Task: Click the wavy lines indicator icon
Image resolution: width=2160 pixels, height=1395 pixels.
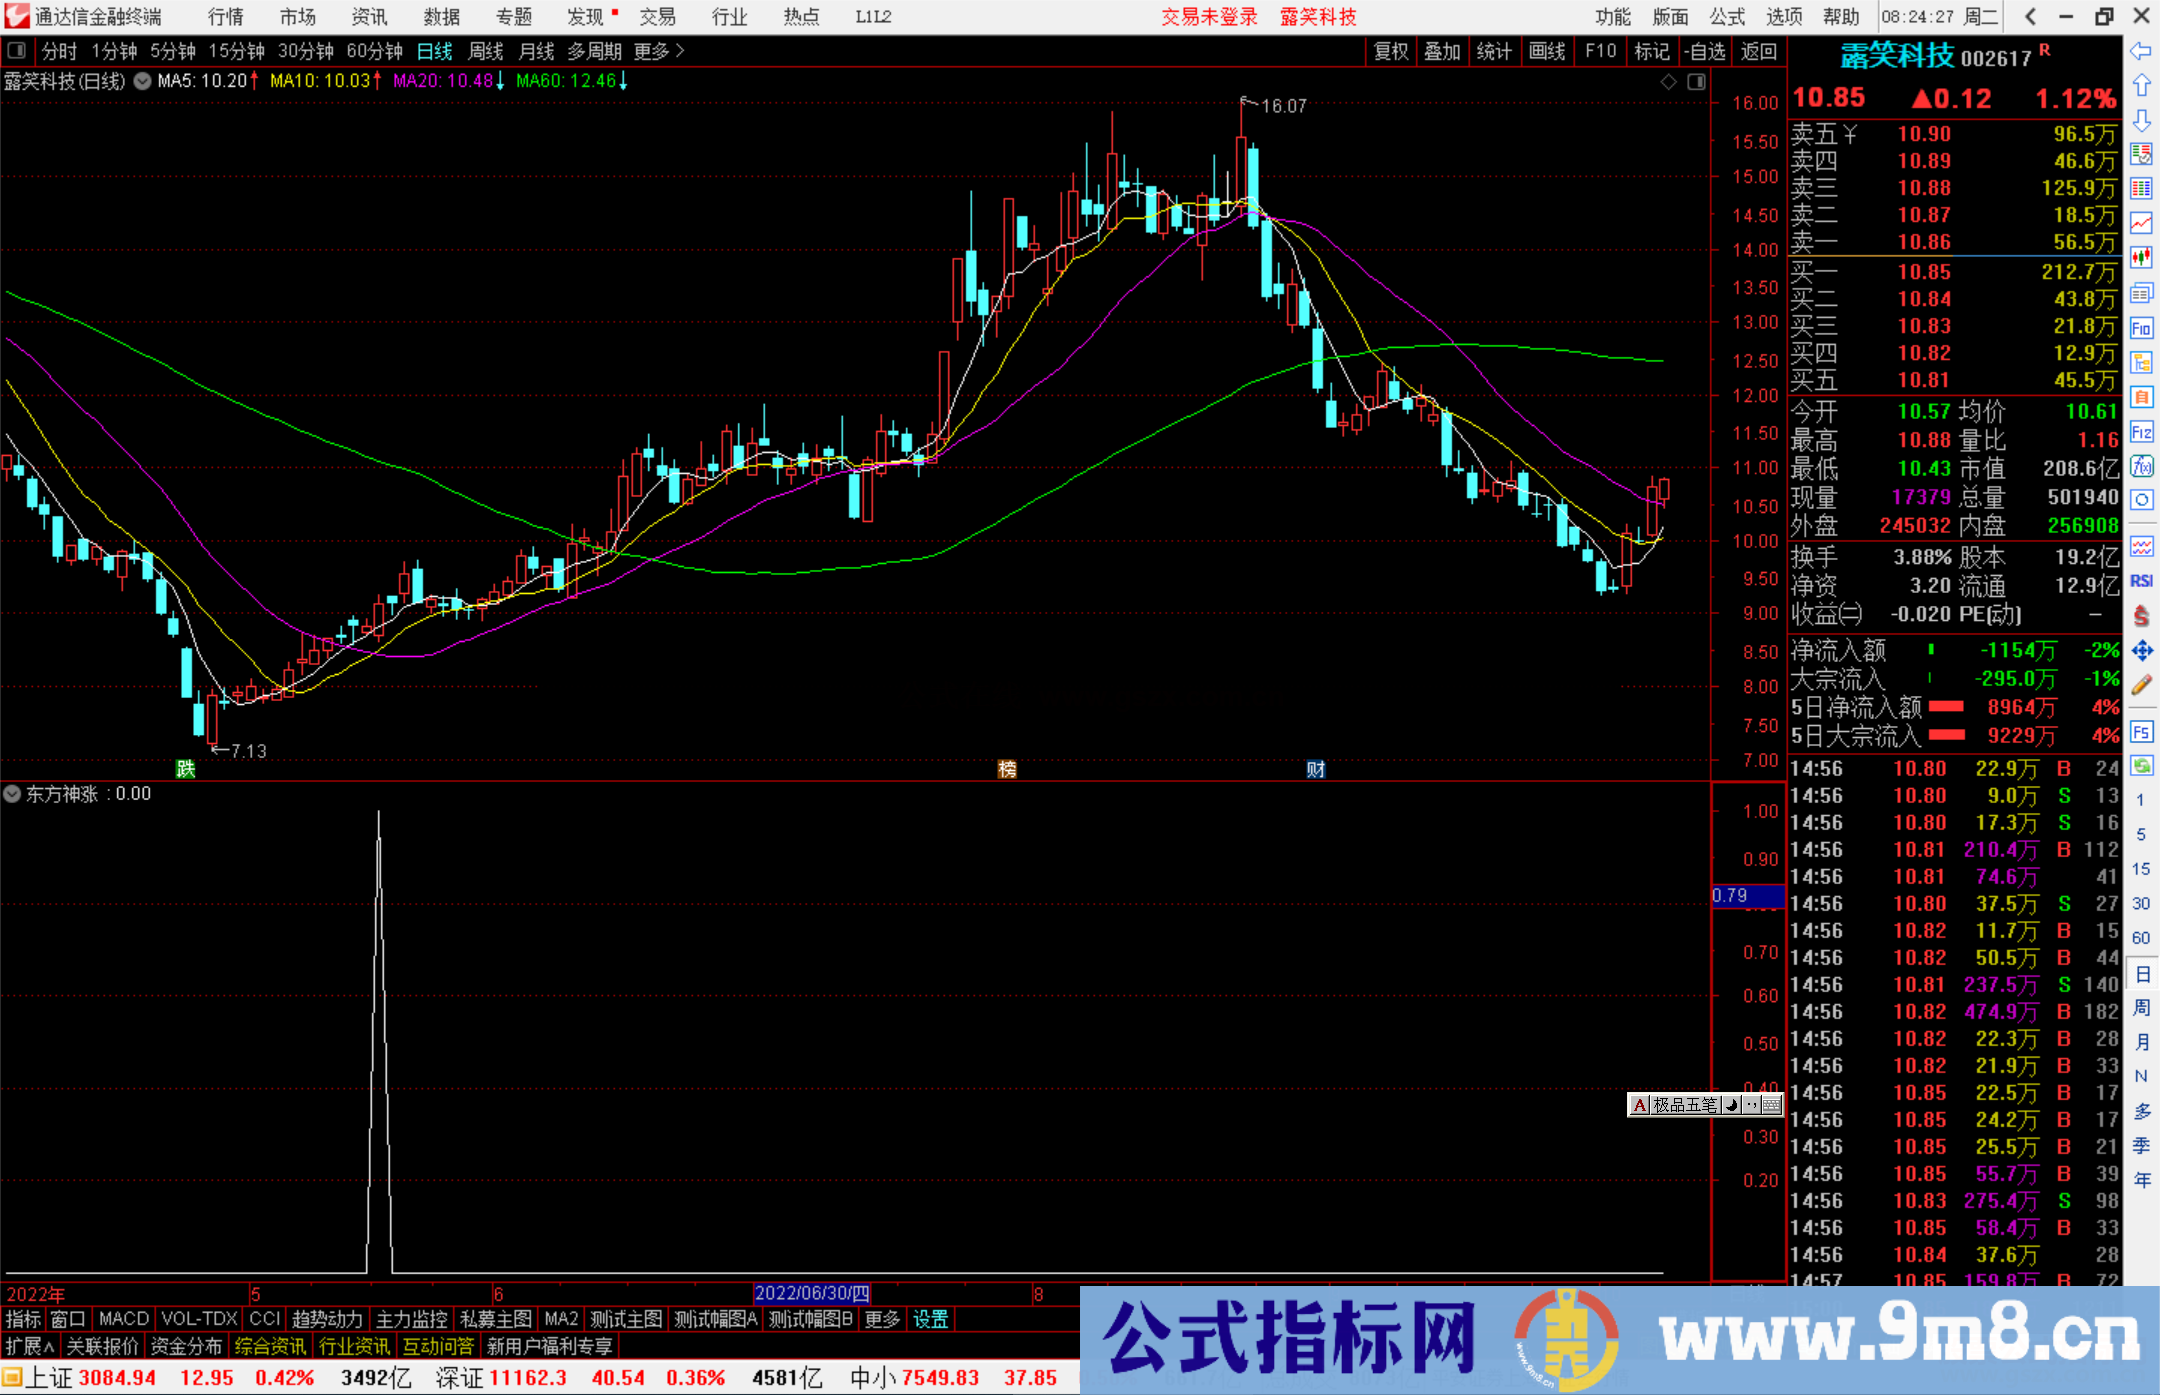Action: [x=2141, y=546]
